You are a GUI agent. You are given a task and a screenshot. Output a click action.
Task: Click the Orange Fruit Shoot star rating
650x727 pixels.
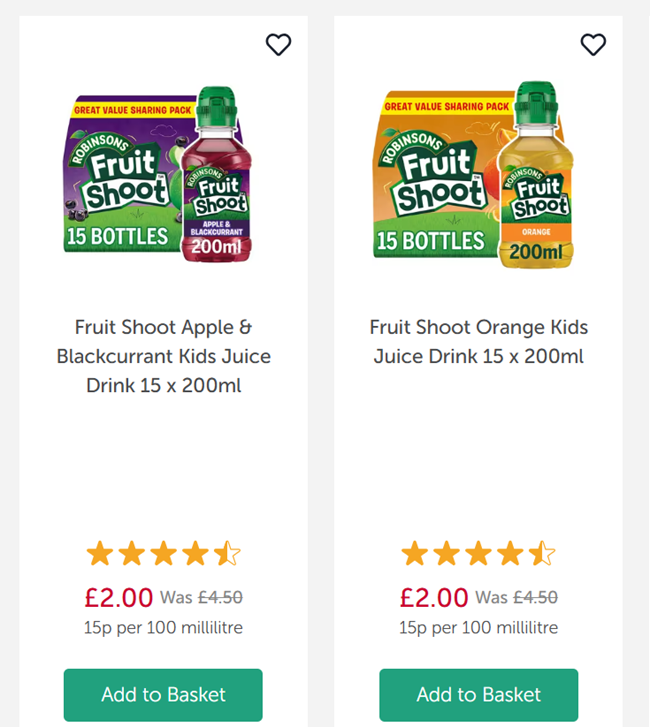pyautogui.click(x=478, y=553)
